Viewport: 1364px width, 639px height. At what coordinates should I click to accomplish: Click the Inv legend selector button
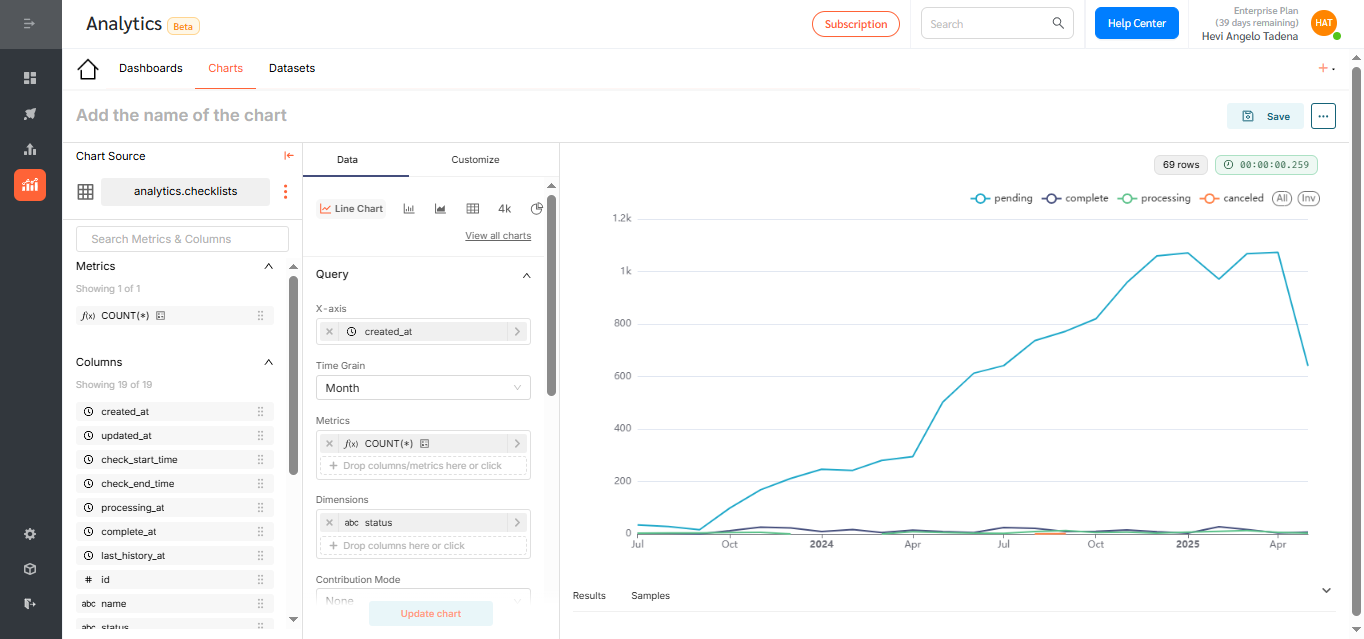coord(1308,199)
